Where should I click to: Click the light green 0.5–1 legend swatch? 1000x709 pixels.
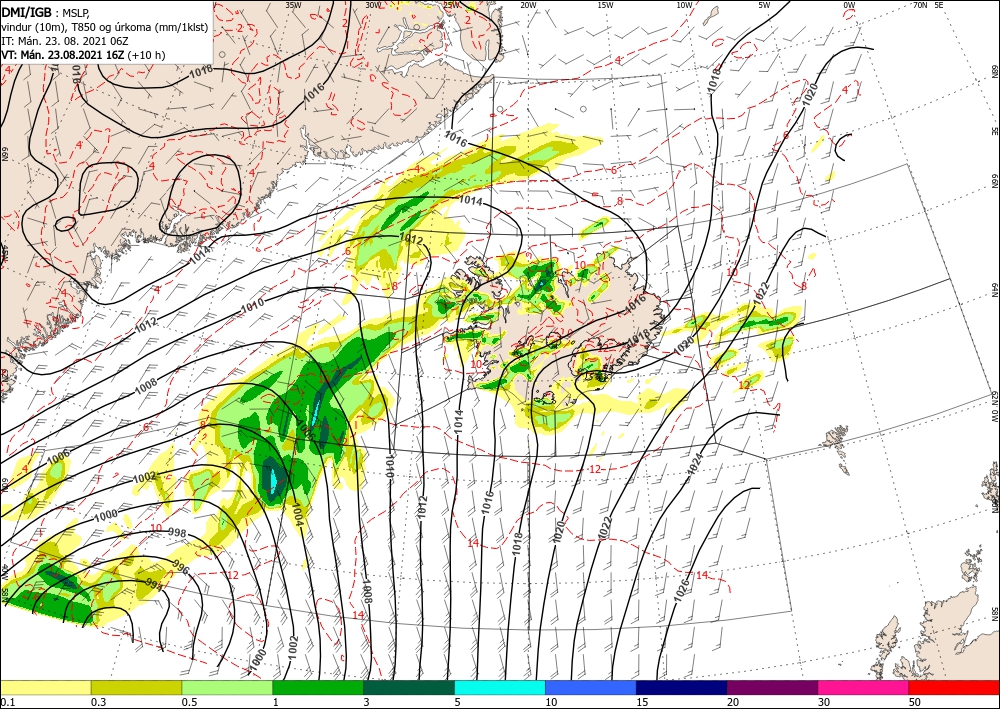coord(227,687)
